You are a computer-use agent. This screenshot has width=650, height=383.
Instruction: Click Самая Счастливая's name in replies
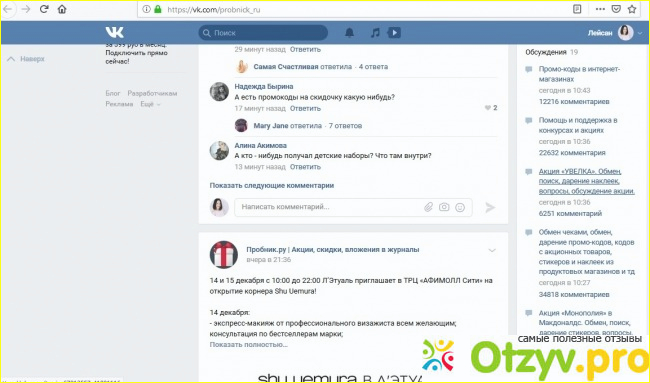(286, 67)
